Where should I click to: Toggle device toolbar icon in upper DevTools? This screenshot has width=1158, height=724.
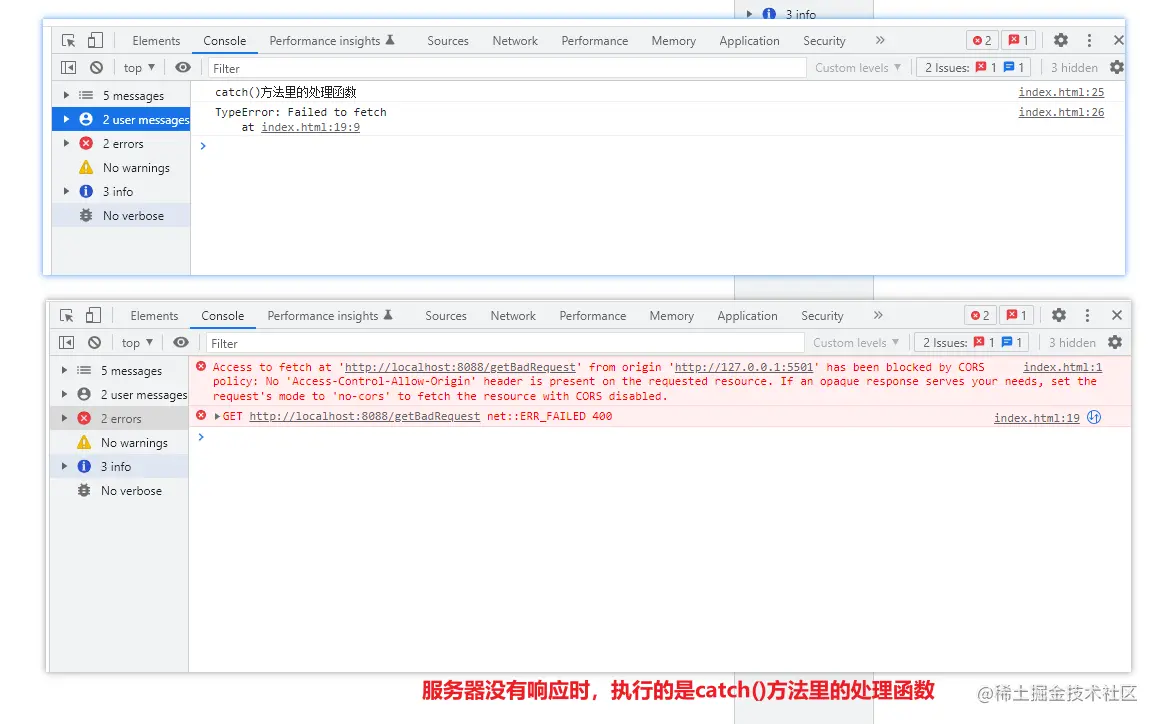click(x=95, y=40)
